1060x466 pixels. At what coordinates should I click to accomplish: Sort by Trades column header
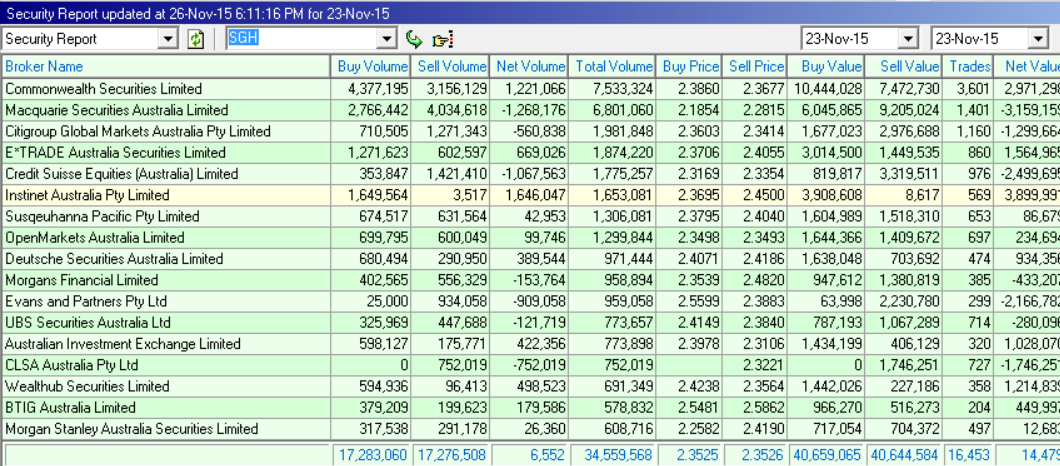[968, 66]
